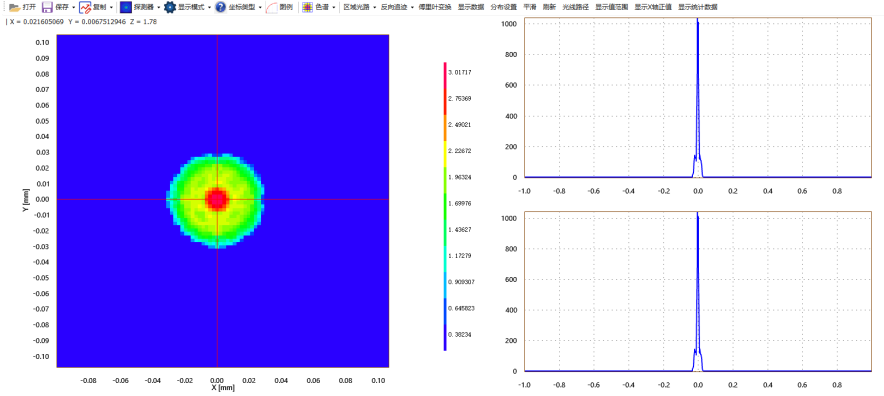The image size is (884, 396).
Task: Click the X [mm] axis title
Action: pos(223,388)
